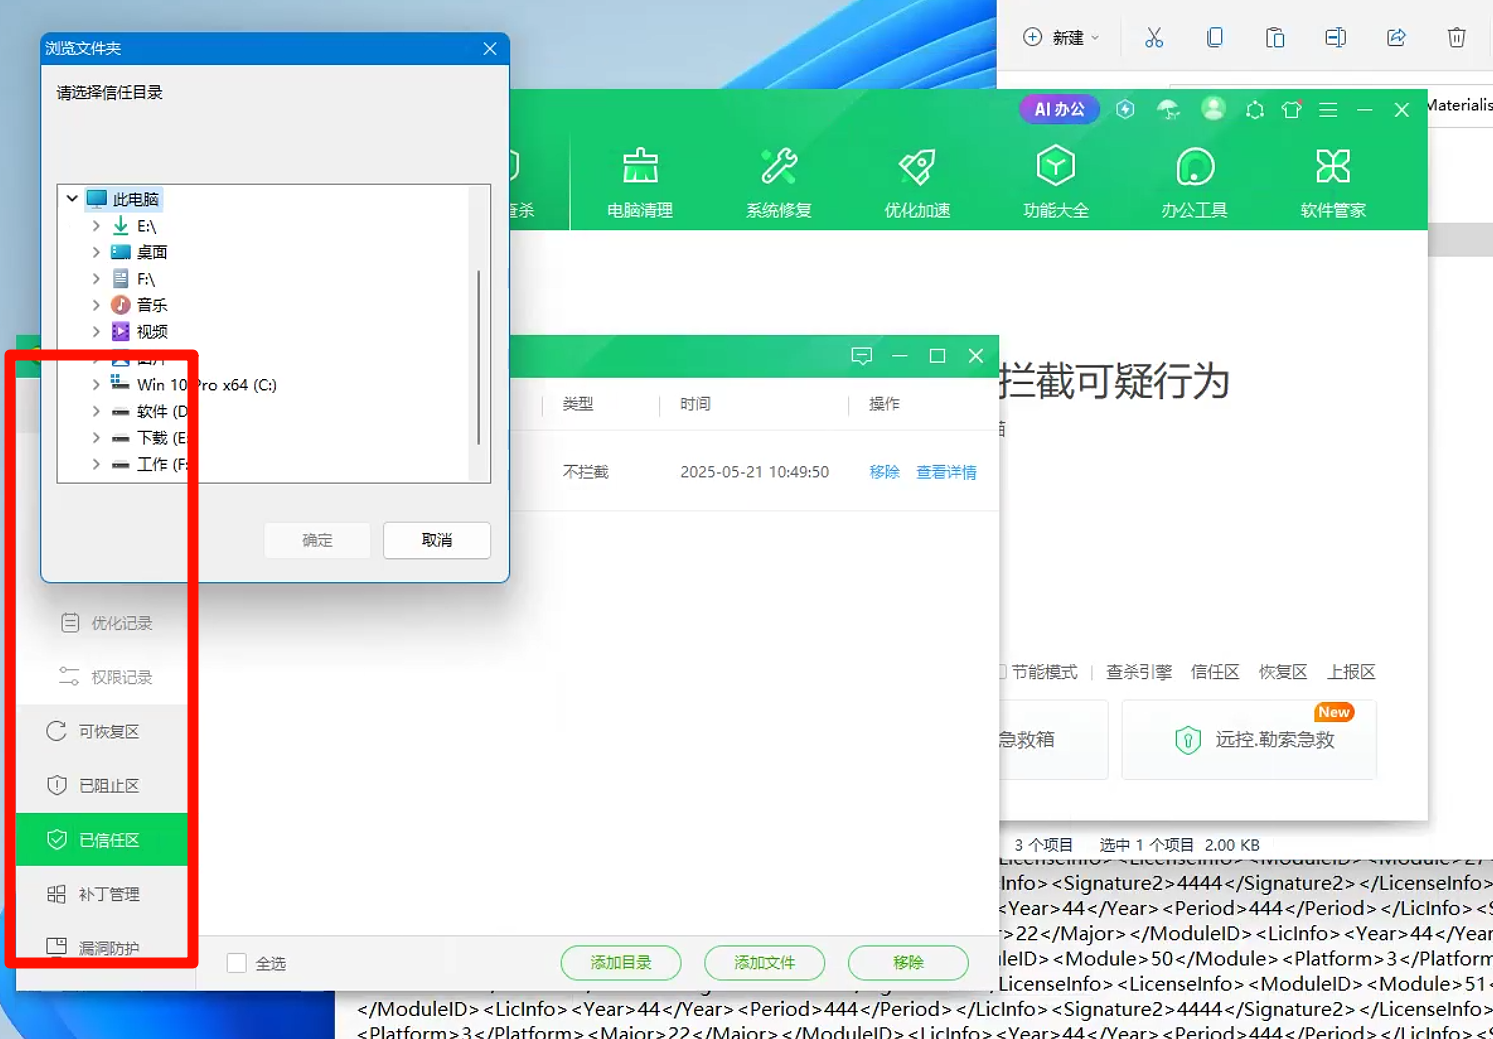Expand the 音乐 tree node
Screen dimensions: 1493x1039
pyautogui.click(x=96, y=305)
